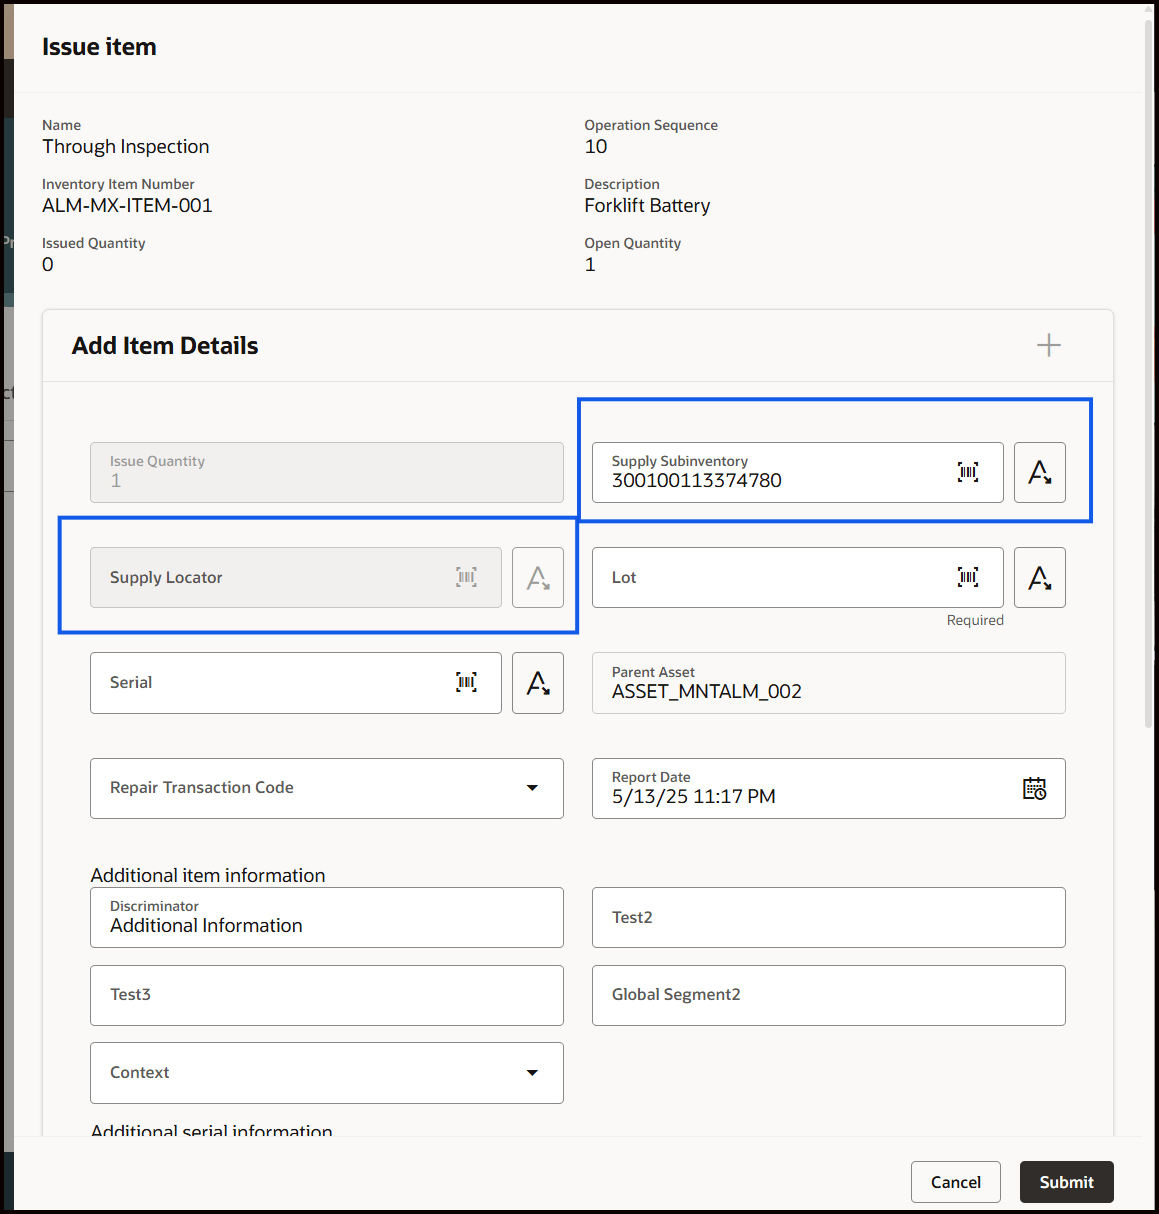Scan barcode for Supply Locator field
1159x1214 pixels.
466,577
